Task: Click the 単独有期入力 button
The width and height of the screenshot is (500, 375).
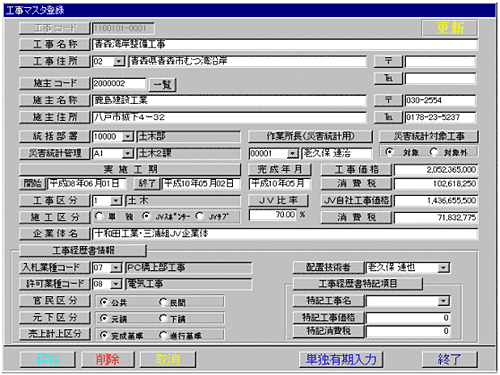Action: click(x=341, y=359)
